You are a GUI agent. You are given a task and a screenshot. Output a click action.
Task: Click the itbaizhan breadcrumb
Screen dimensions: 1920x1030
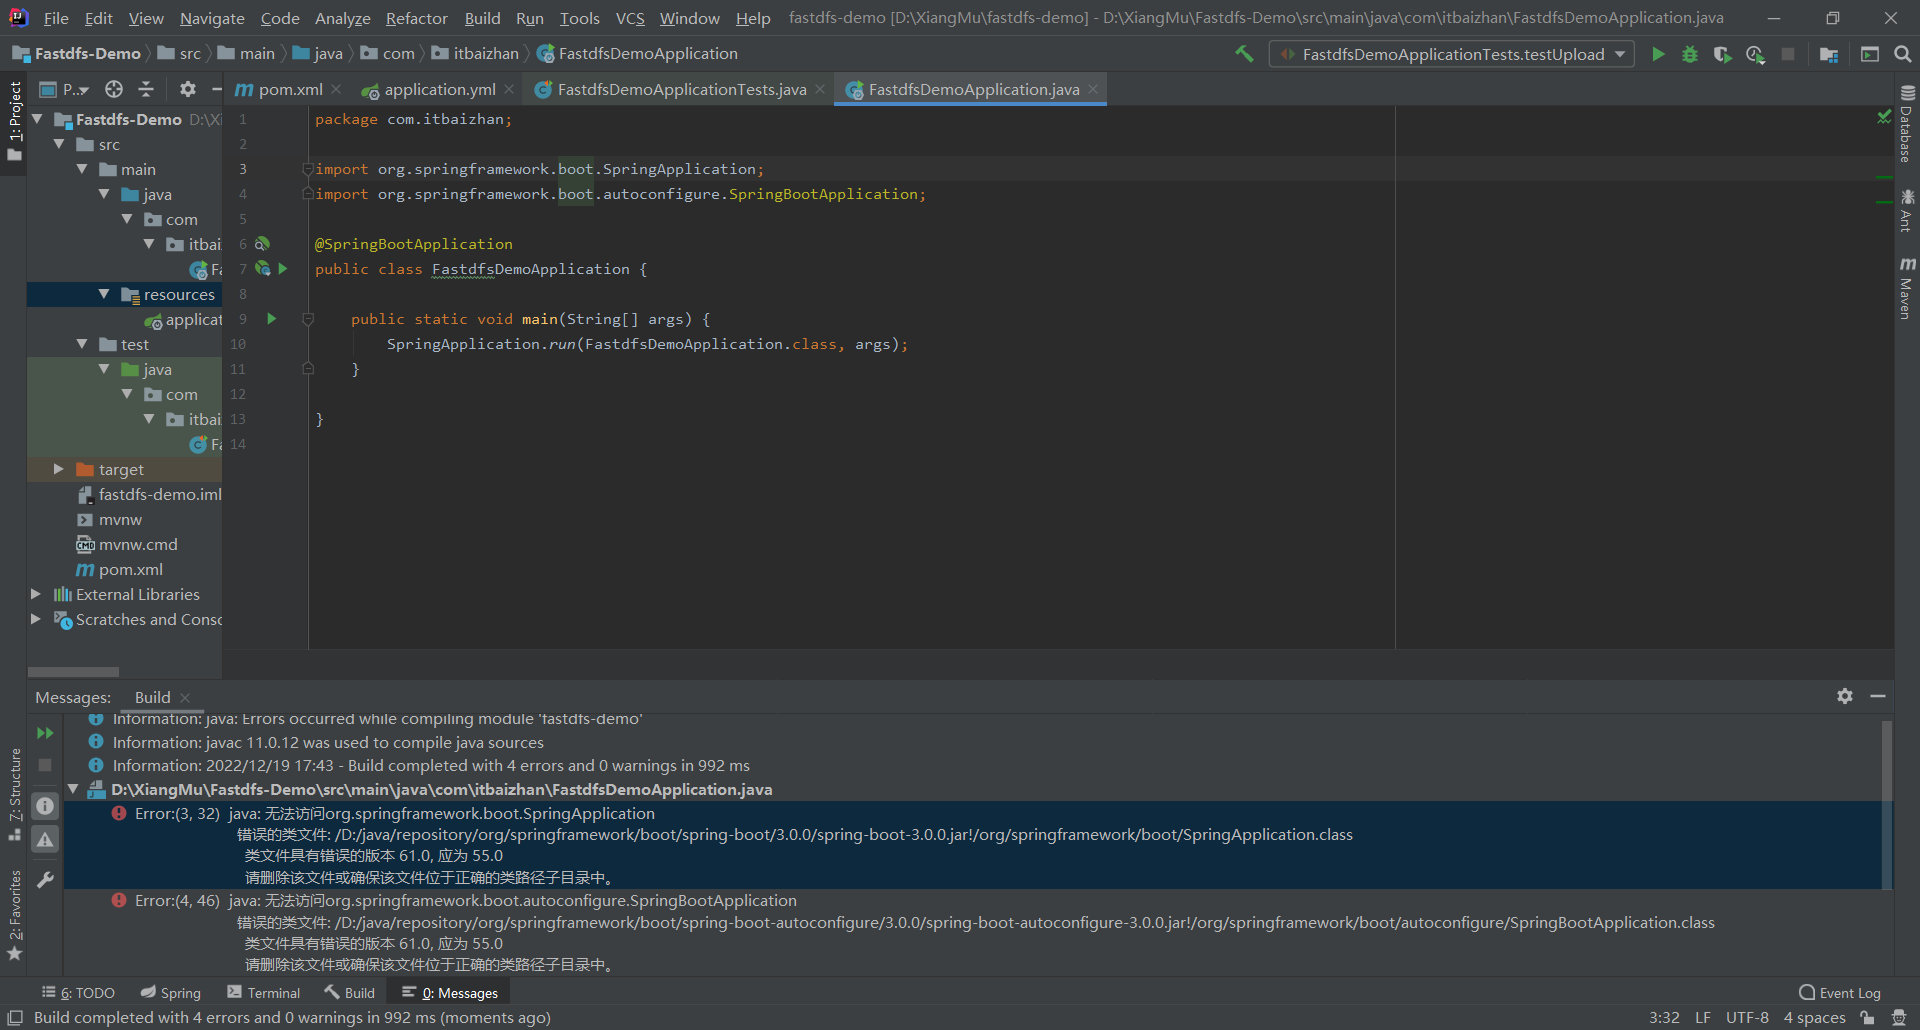[x=475, y=54]
